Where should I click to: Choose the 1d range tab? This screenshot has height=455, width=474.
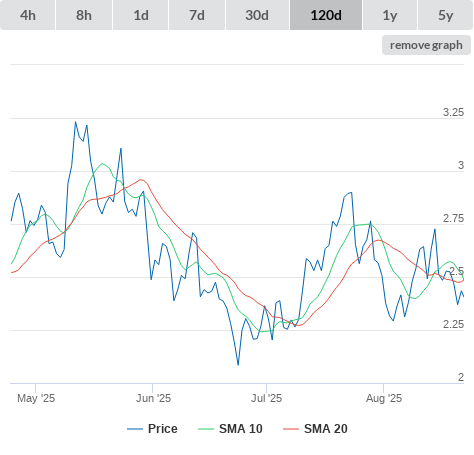pos(141,15)
